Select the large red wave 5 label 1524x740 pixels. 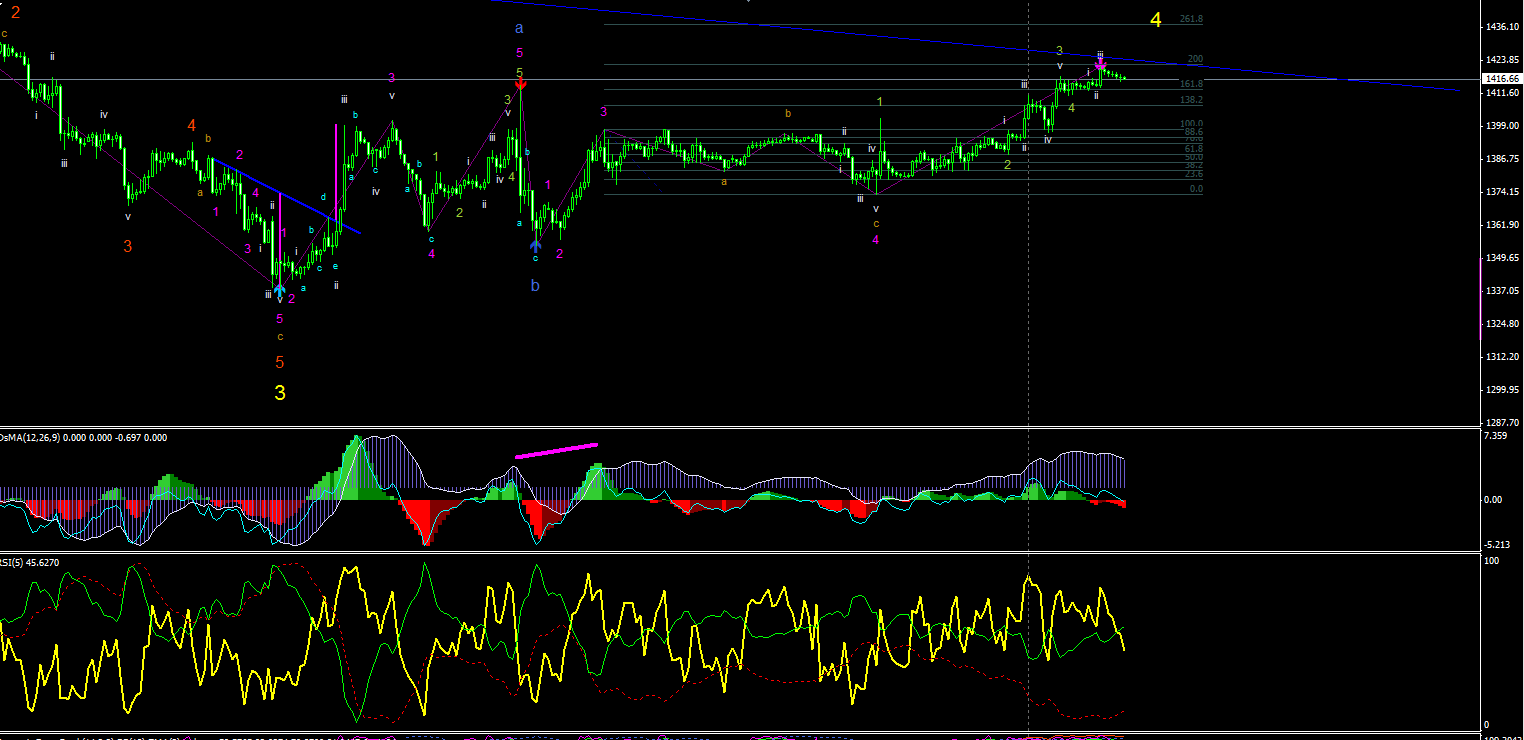tap(280, 362)
